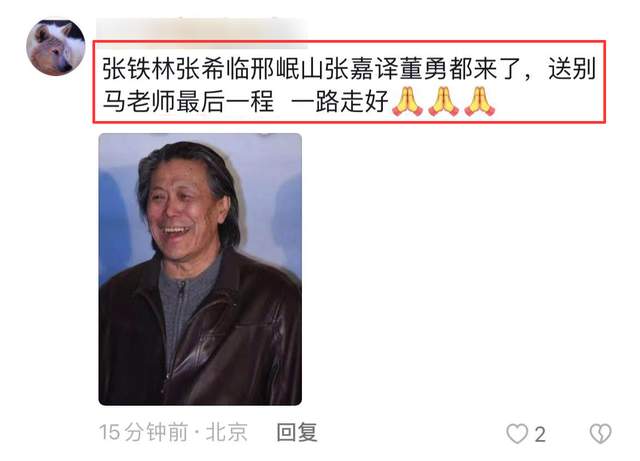
Task: Click the text 马老师最后一程
Action: coord(188,101)
